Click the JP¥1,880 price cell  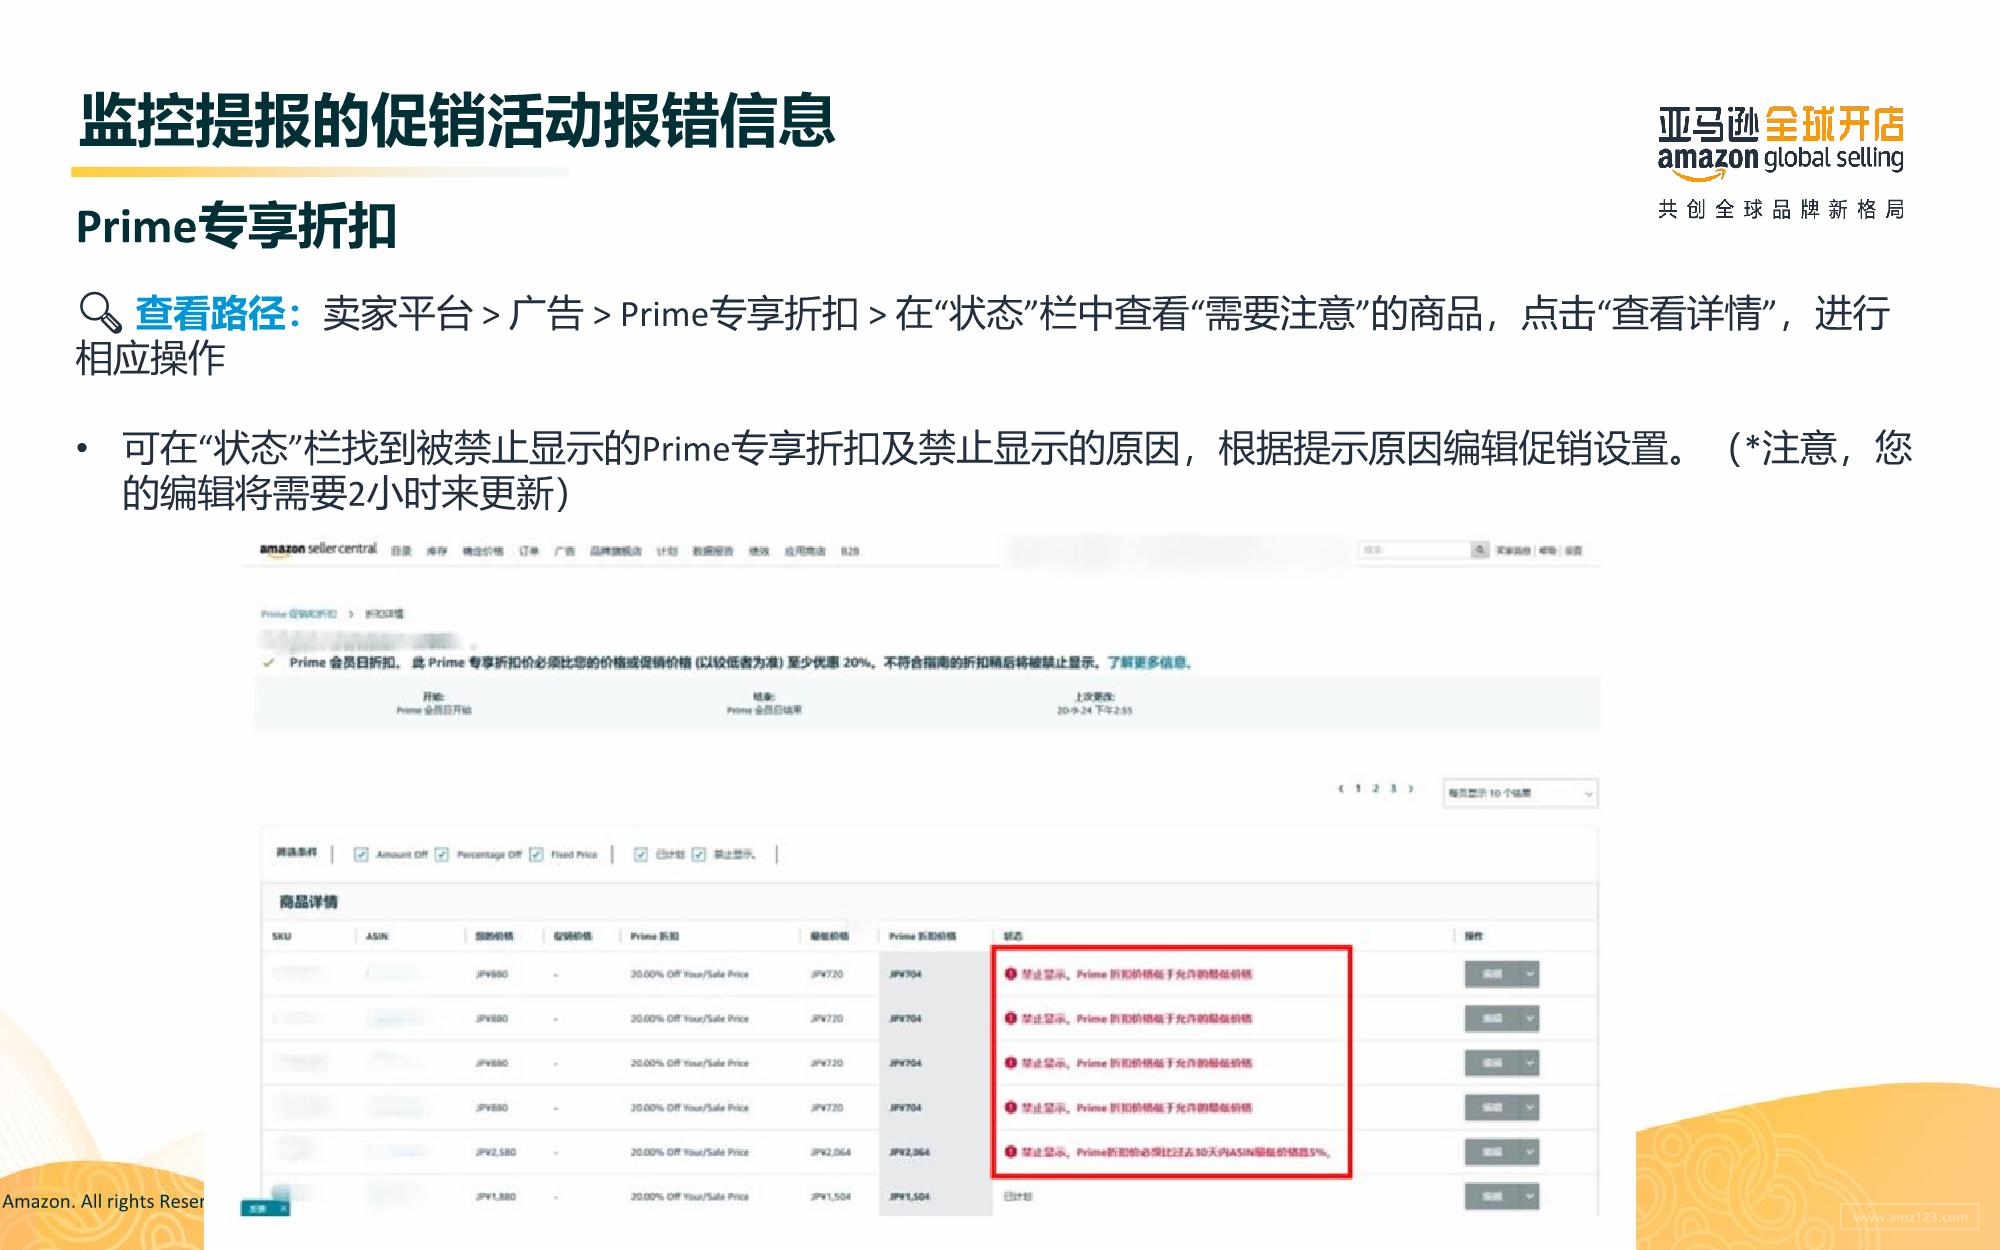pyautogui.click(x=495, y=1196)
